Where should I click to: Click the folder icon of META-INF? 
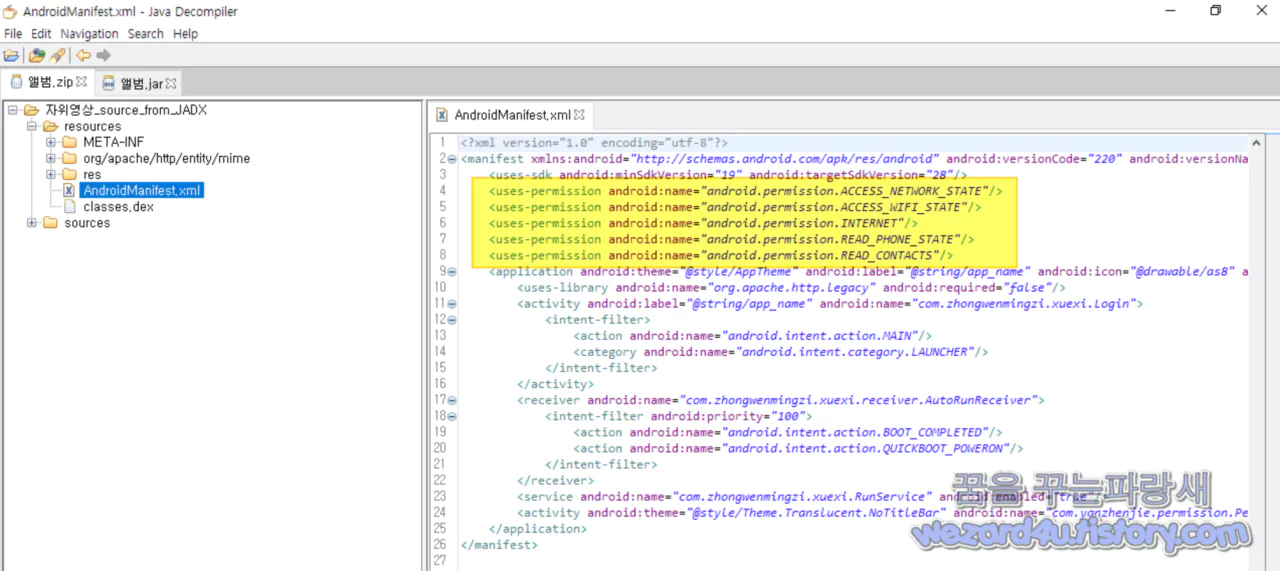pyautogui.click(x=69, y=142)
